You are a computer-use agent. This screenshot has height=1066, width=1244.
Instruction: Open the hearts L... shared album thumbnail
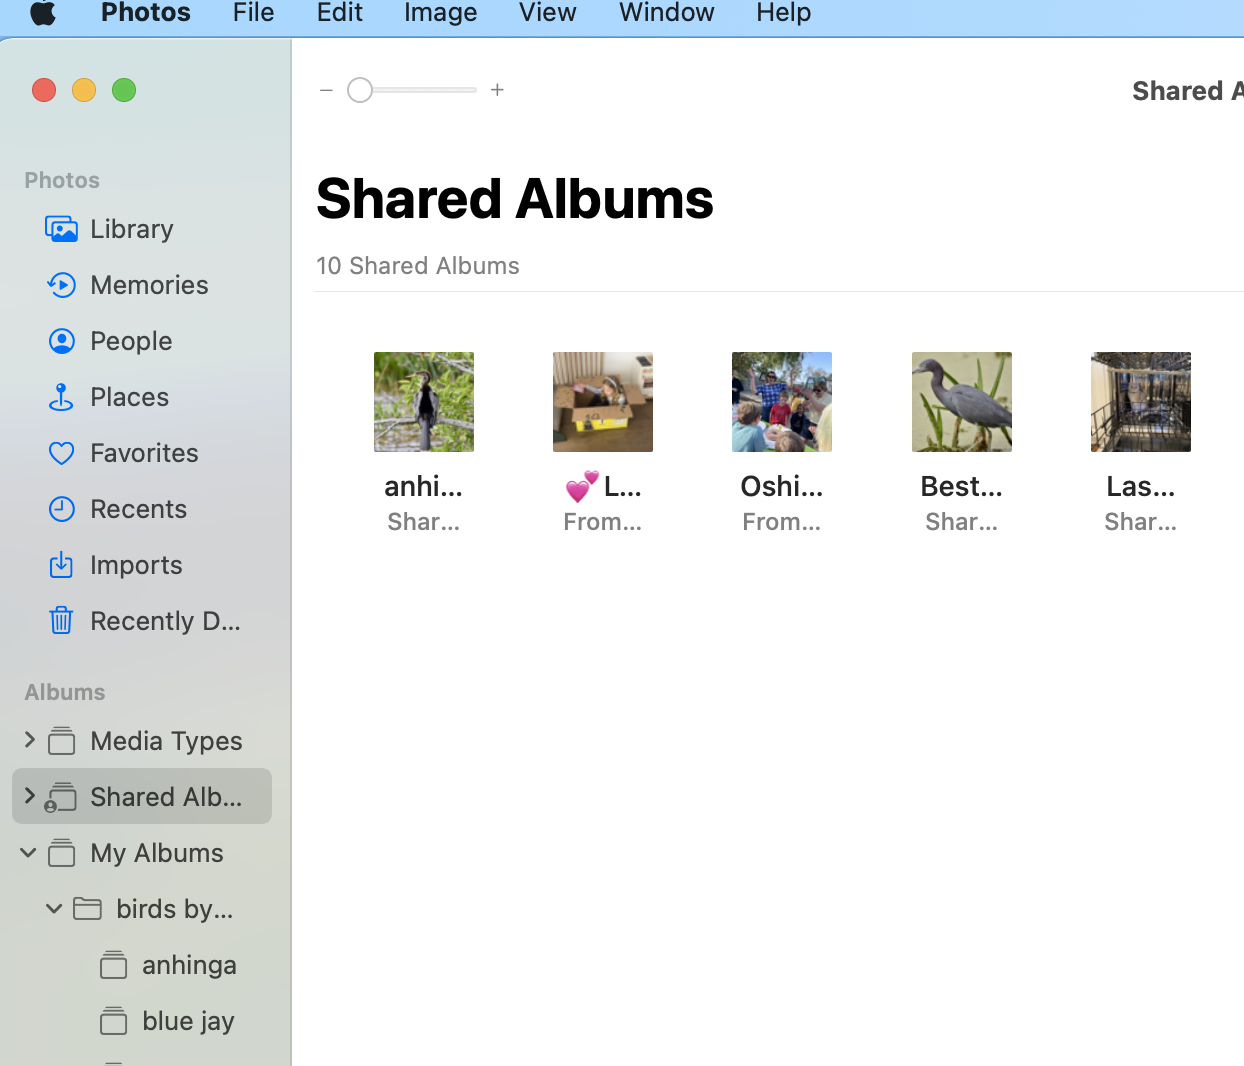[x=603, y=402]
